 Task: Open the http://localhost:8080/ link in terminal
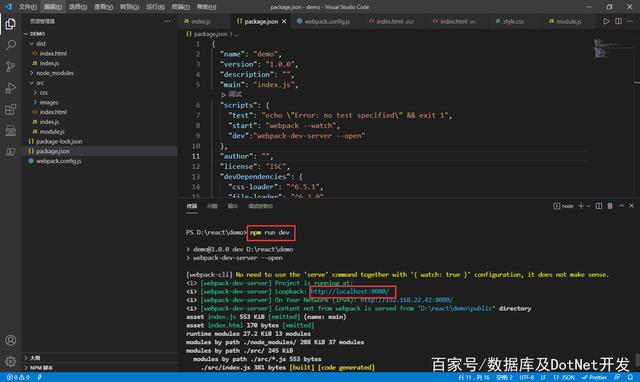click(x=350, y=292)
